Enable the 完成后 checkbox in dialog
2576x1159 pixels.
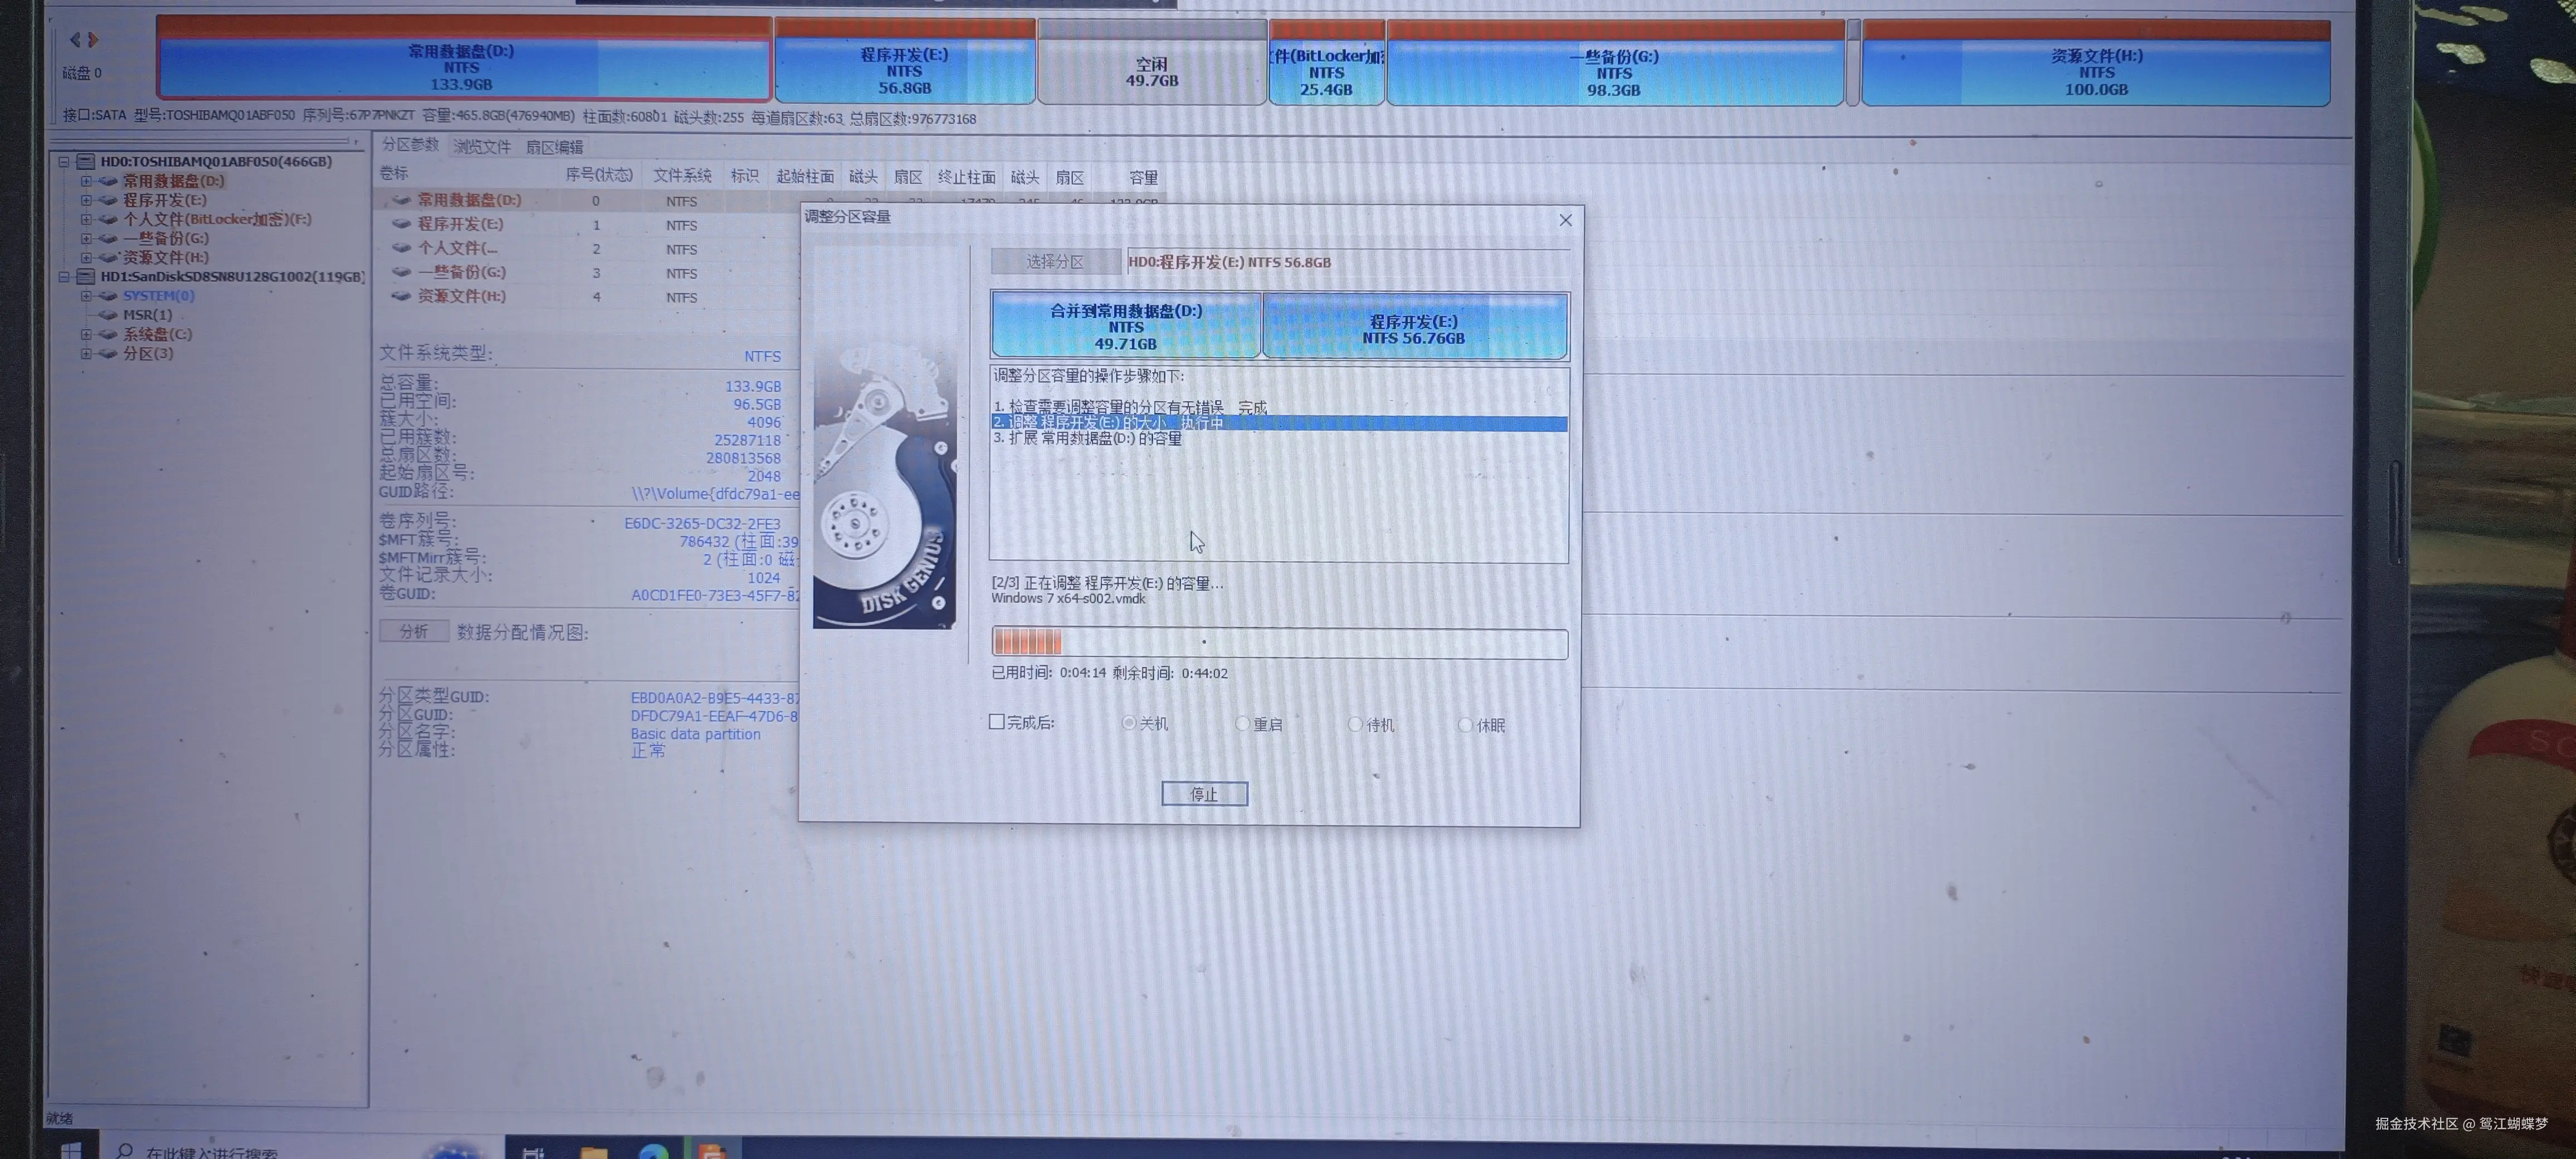(x=997, y=722)
